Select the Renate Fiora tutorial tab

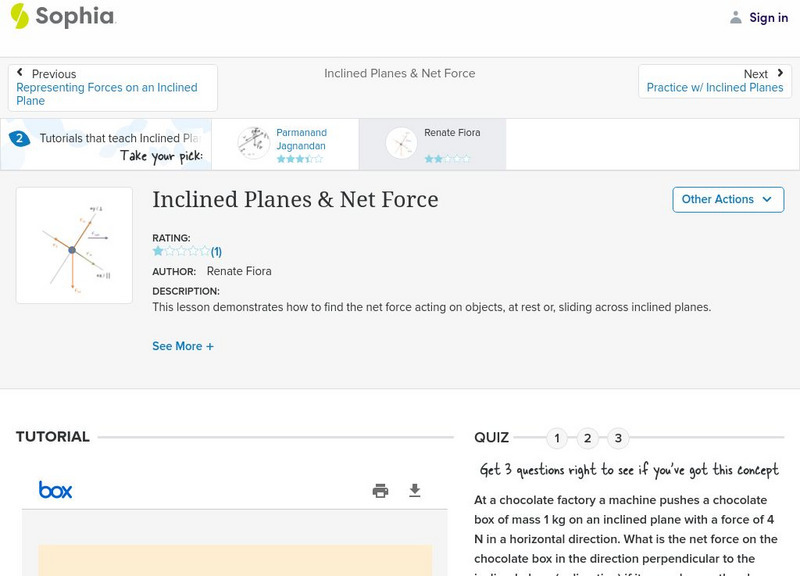coord(432,144)
